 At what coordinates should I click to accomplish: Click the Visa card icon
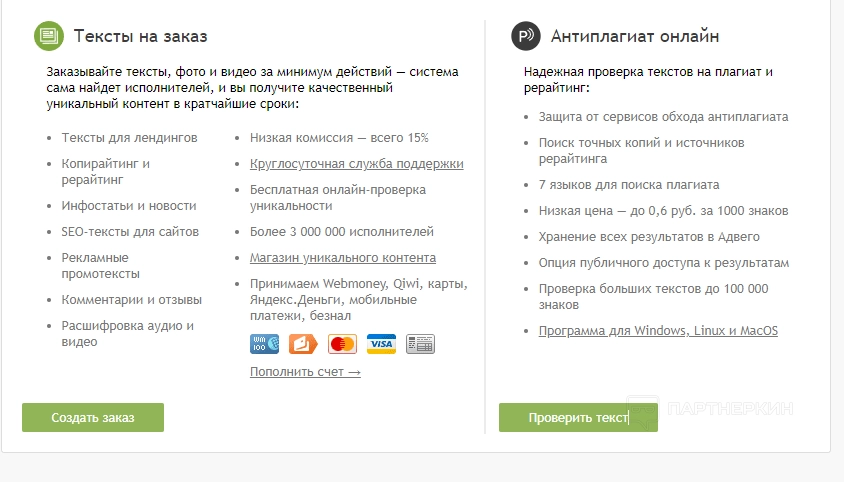[381, 344]
